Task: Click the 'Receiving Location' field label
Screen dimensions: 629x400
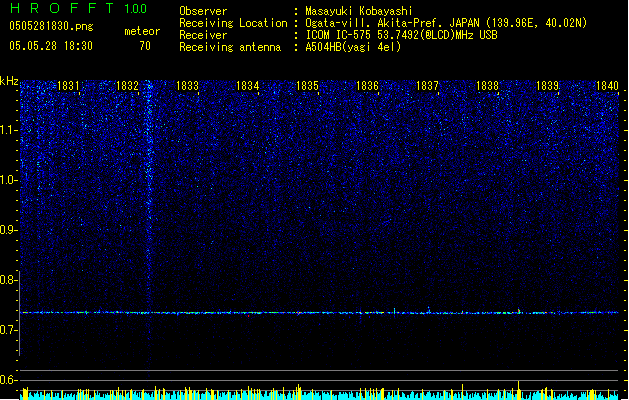Action: [233, 23]
